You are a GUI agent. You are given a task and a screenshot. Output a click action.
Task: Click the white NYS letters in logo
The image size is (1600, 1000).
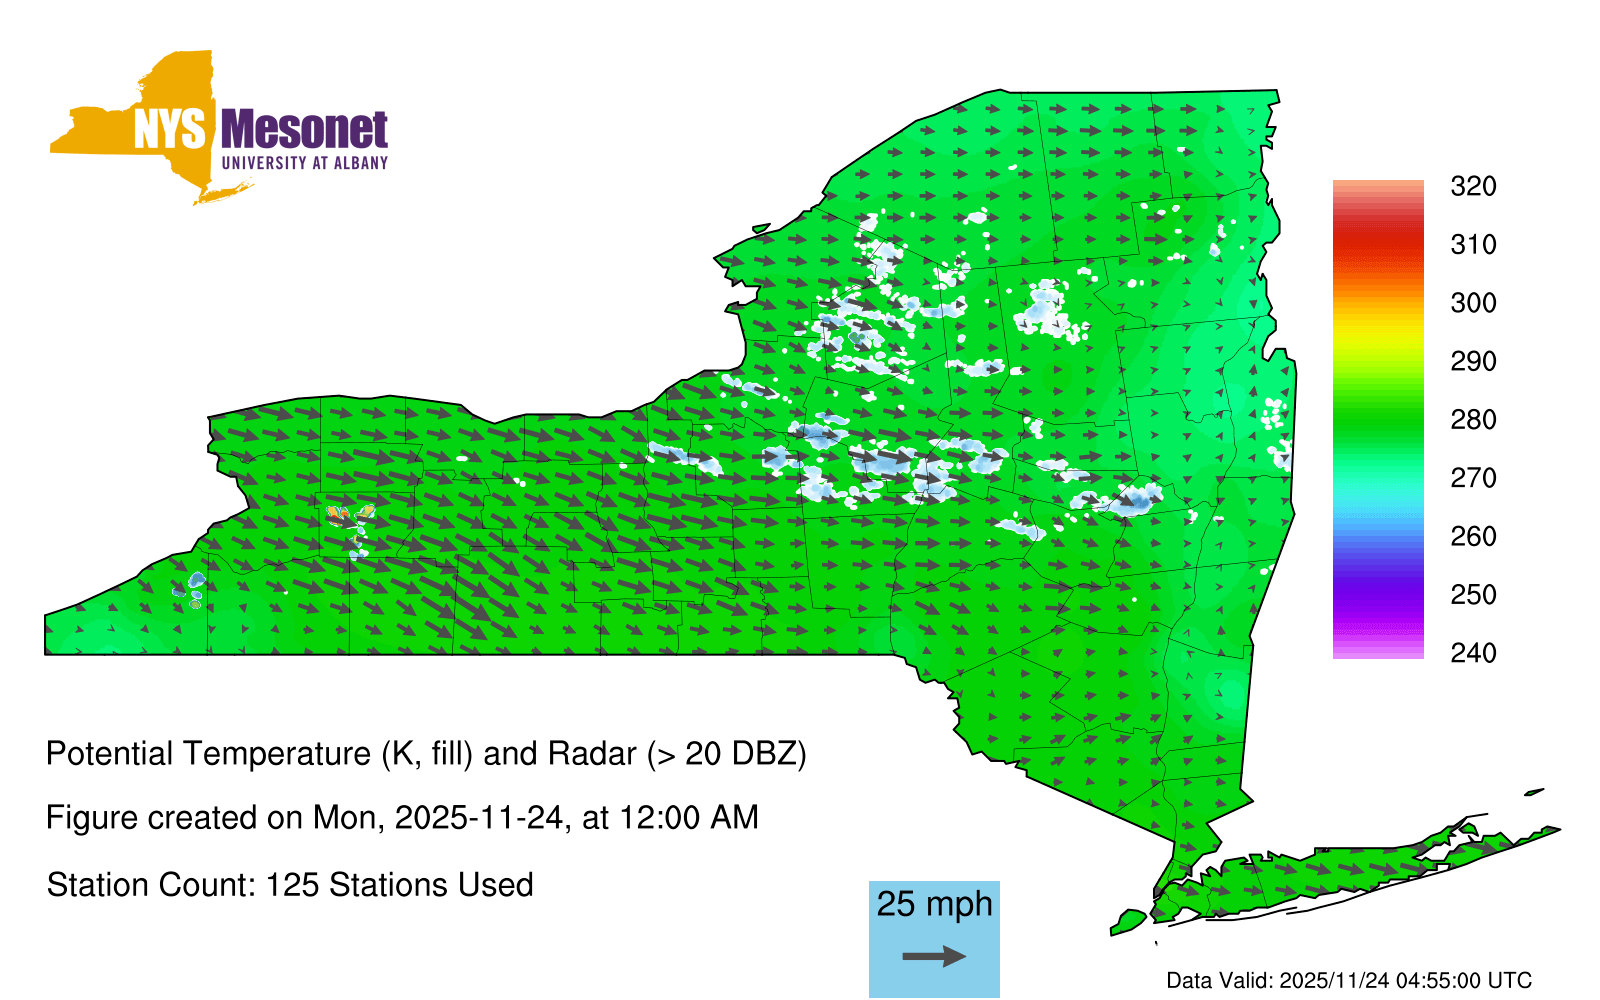click(x=170, y=131)
